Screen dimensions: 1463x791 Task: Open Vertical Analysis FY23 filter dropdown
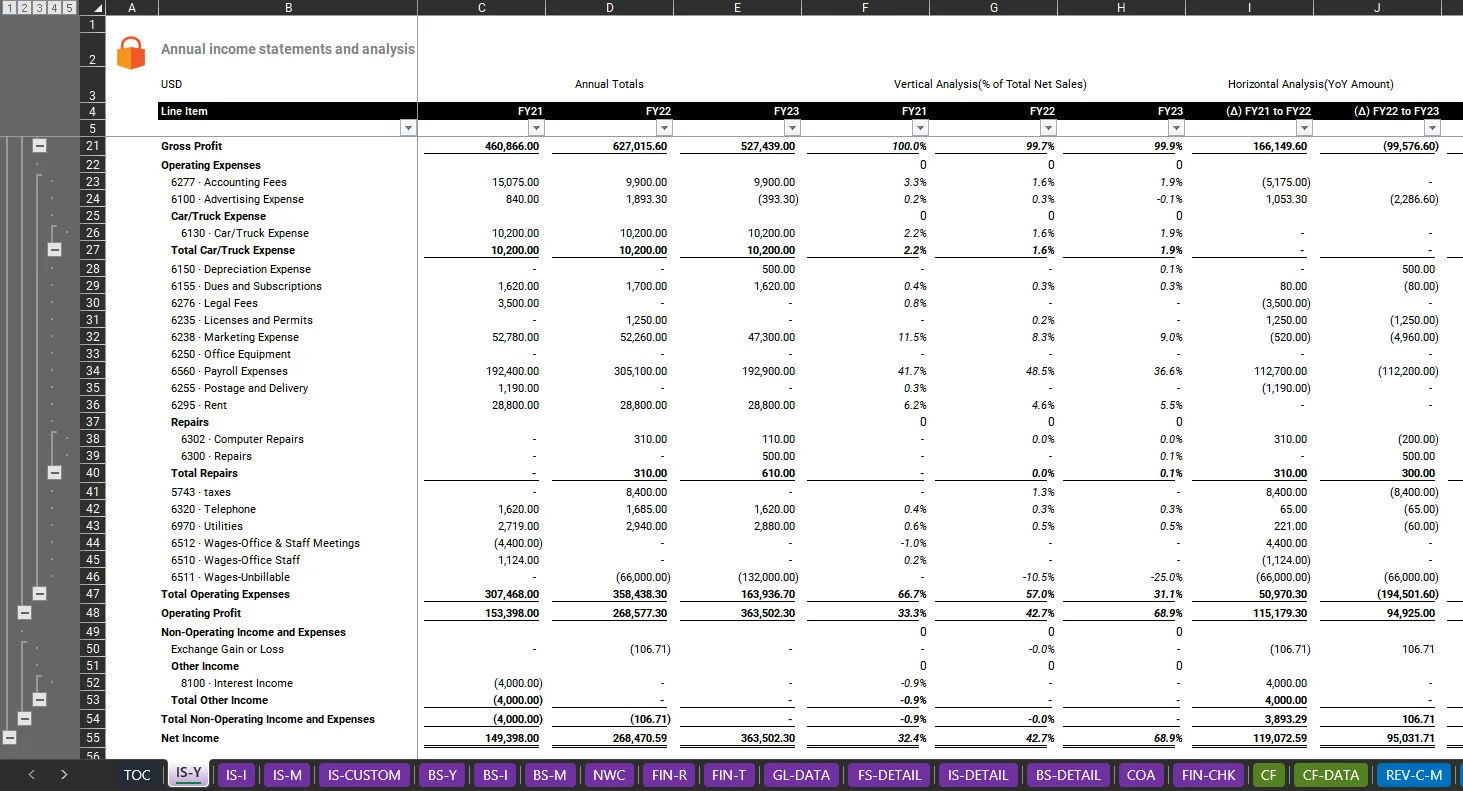tap(1176, 128)
